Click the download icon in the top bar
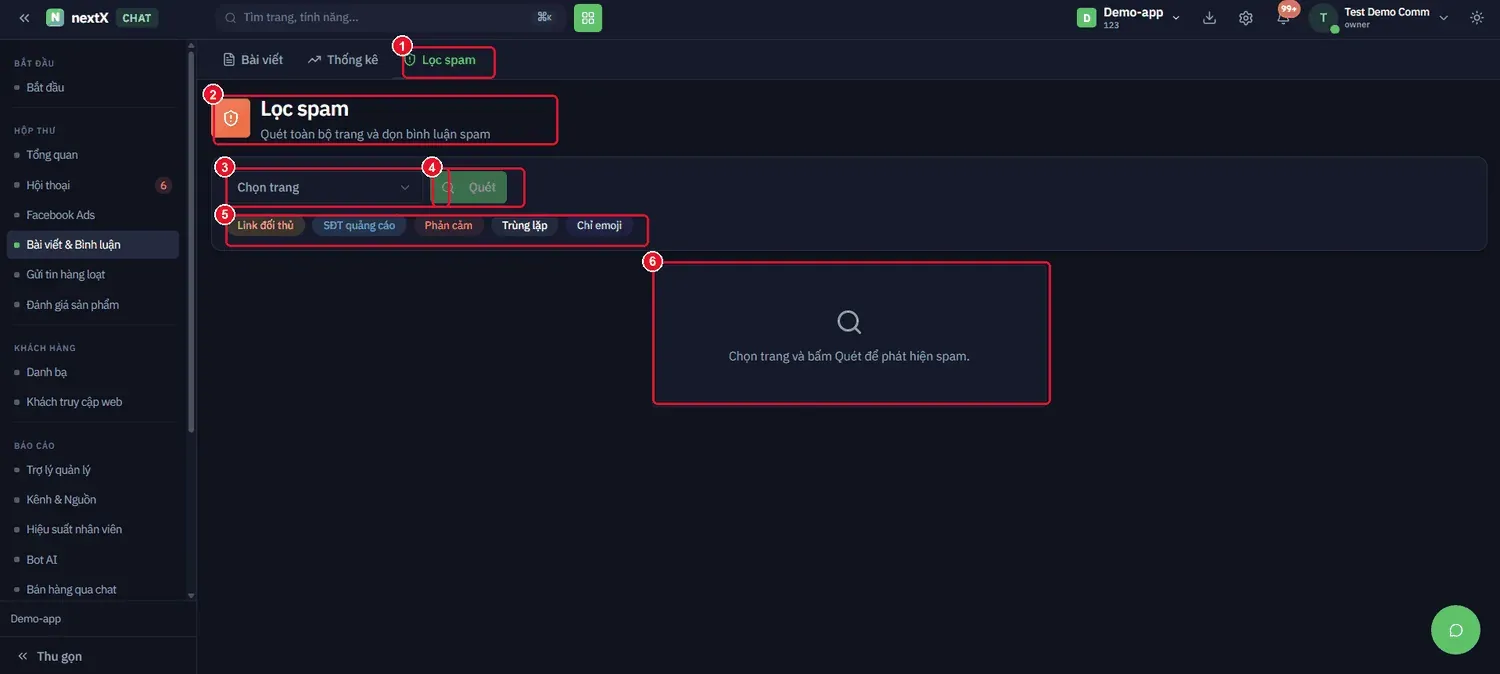Screen dimensions: 1500x674 pyautogui.click(x=1209, y=18)
